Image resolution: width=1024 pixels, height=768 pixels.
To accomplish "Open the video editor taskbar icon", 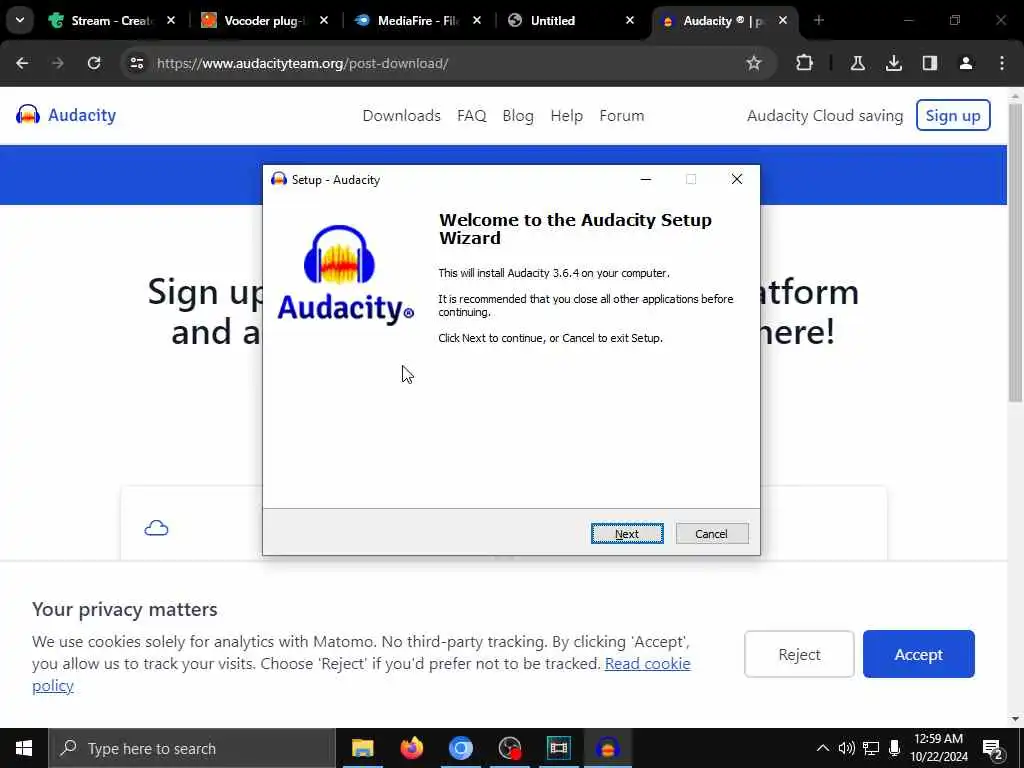I will 558,748.
